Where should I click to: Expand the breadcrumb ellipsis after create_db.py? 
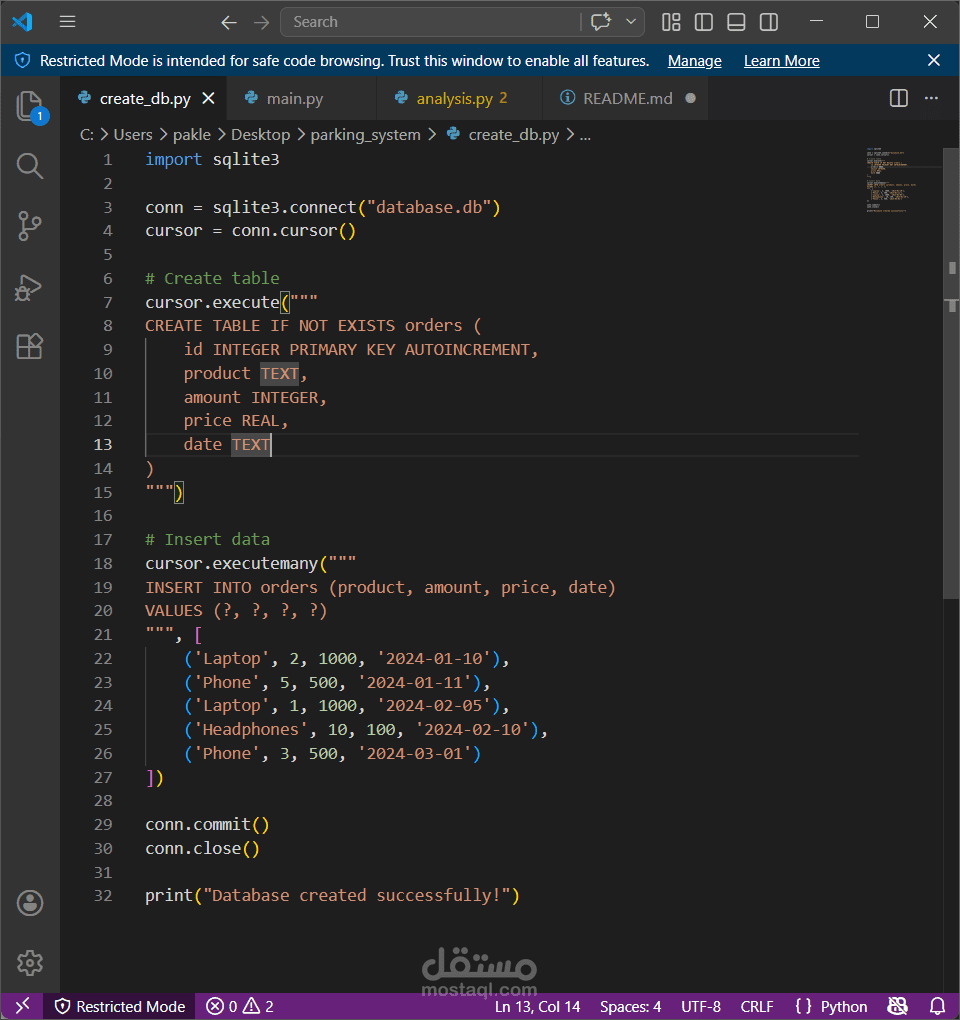[x=585, y=135]
